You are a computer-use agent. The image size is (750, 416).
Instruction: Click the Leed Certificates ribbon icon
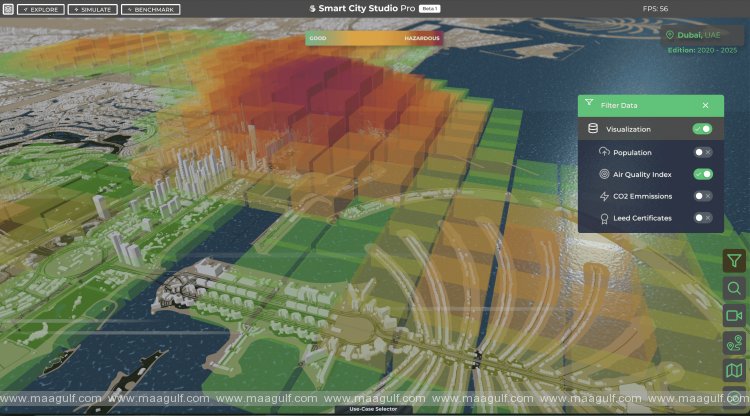[x=604, y=219]
